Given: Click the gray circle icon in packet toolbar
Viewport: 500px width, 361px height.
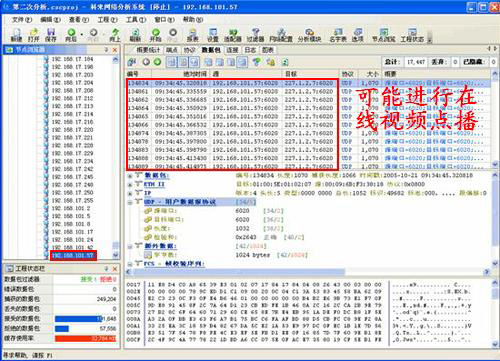Looking at the screenshot, I should (x=146, y=62).
